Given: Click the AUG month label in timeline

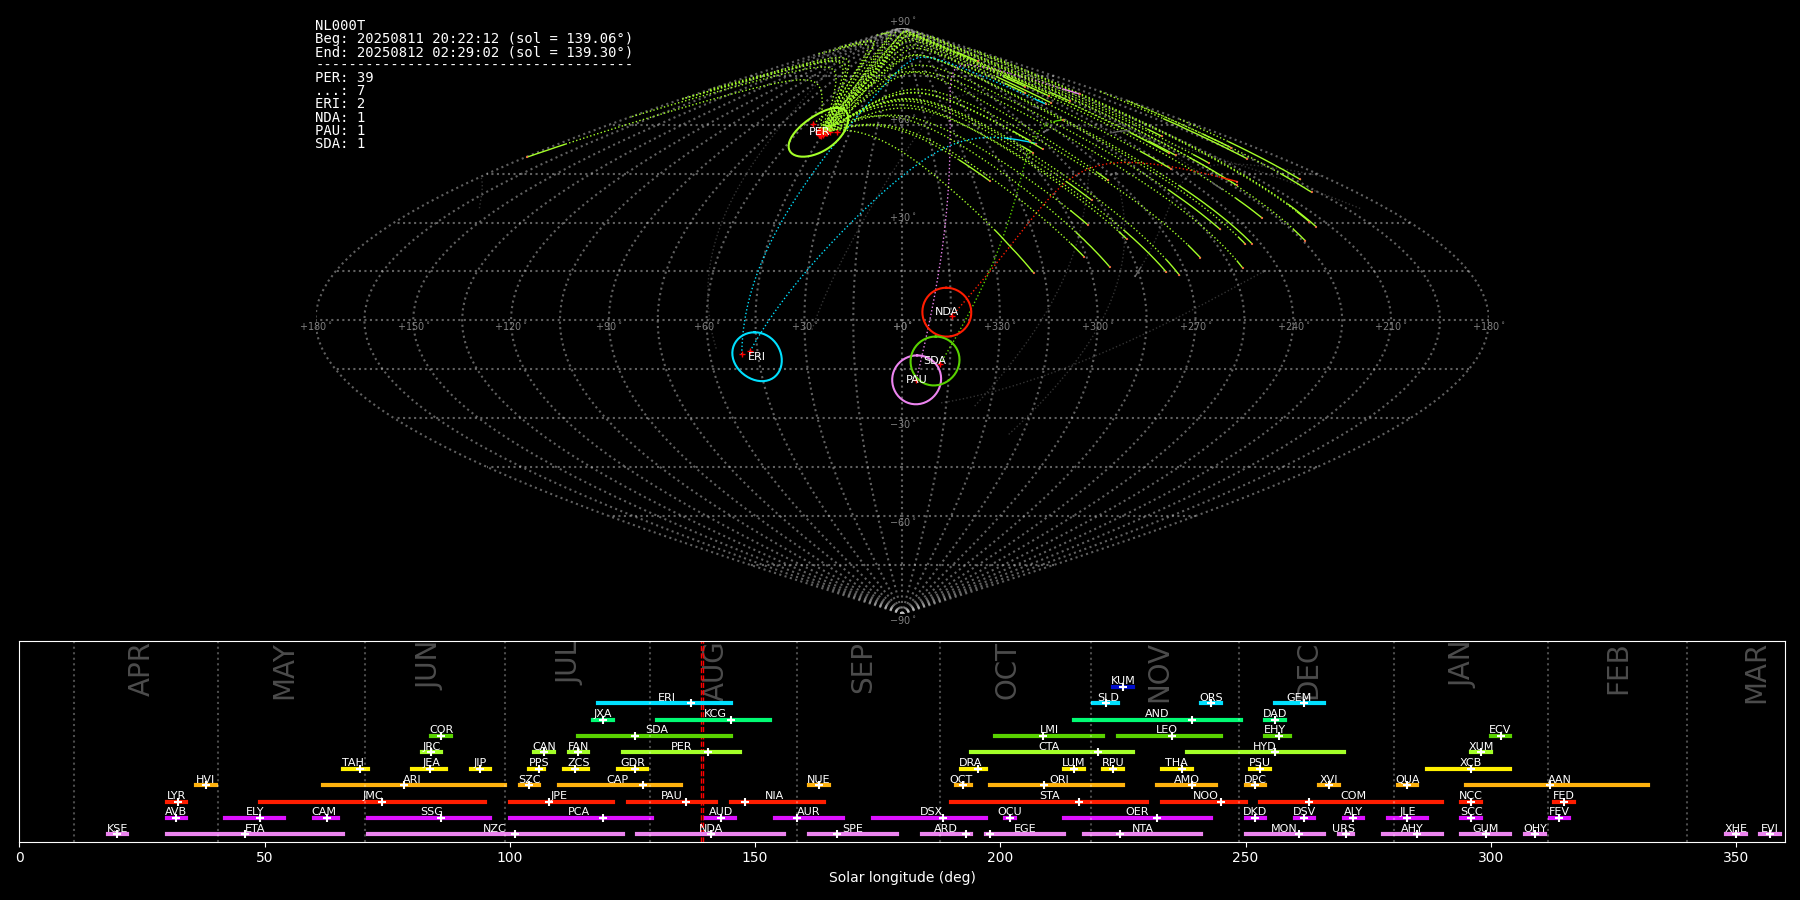Looking at the screenshot, I should pos(713,673).
